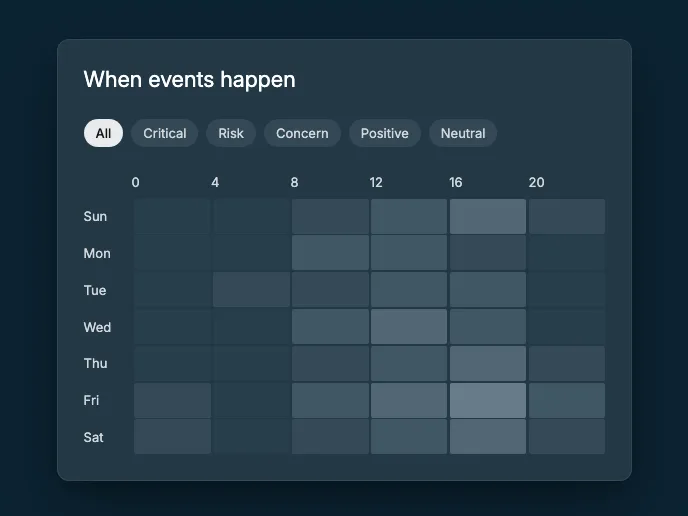Select the Sunday 12-16 heatmap cell
This screenshot has height=516, width=688.
pos(409,216)
